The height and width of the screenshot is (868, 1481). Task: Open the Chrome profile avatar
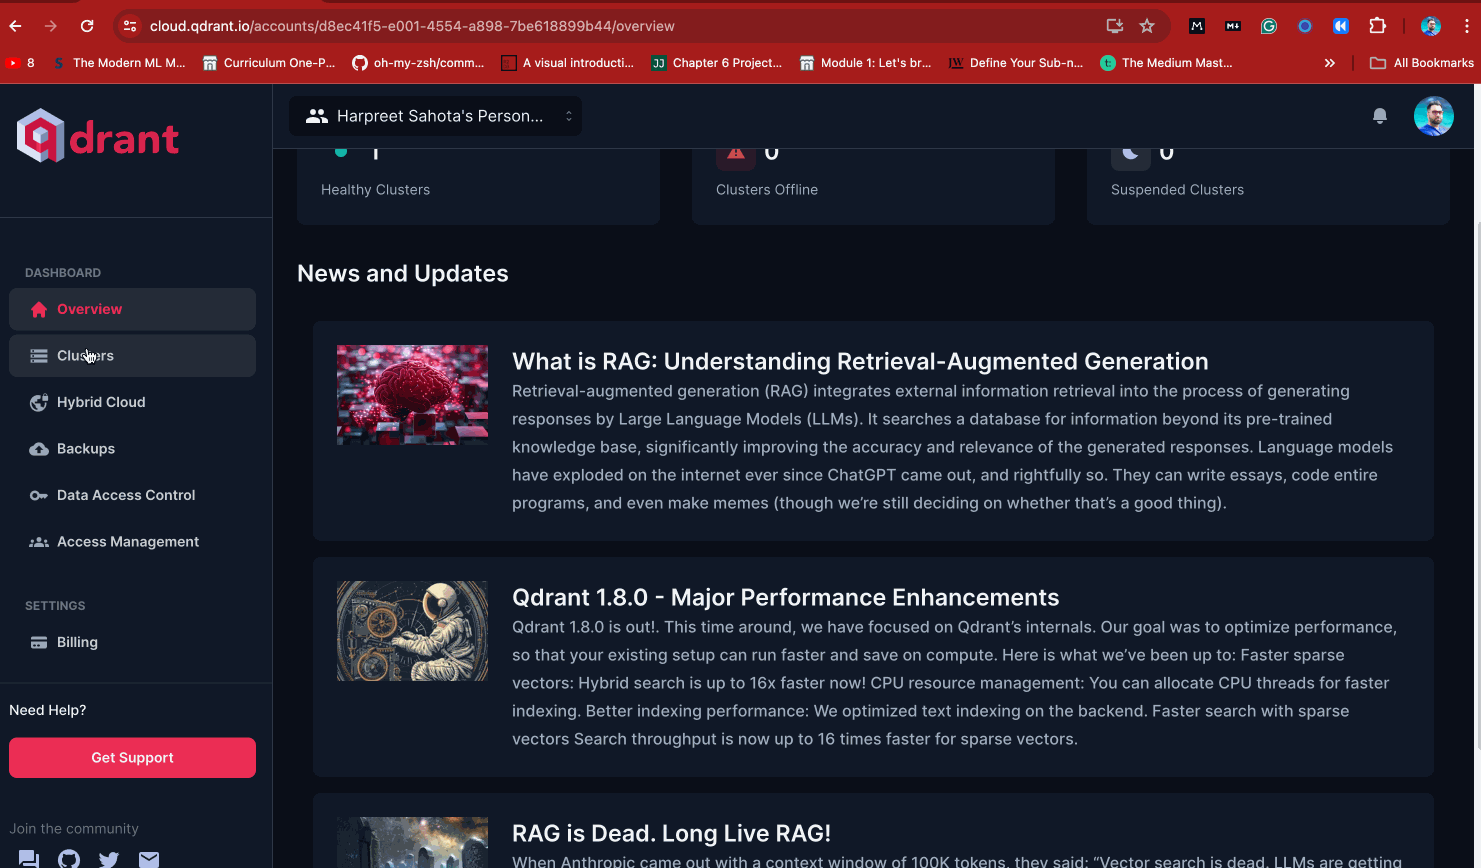click(x=1431, y=26)
